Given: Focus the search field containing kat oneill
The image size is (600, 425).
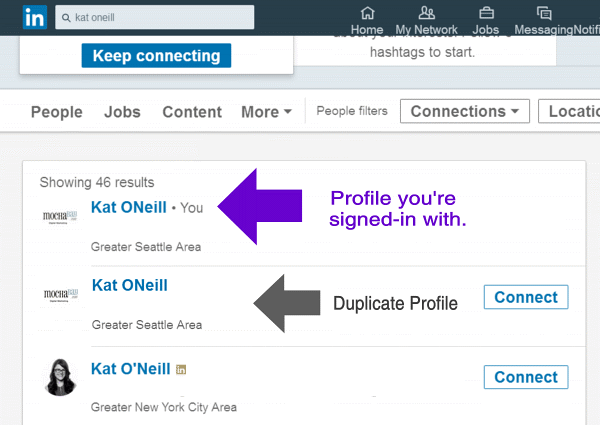Looking at the screenshot, I should [x=170, y=18].
